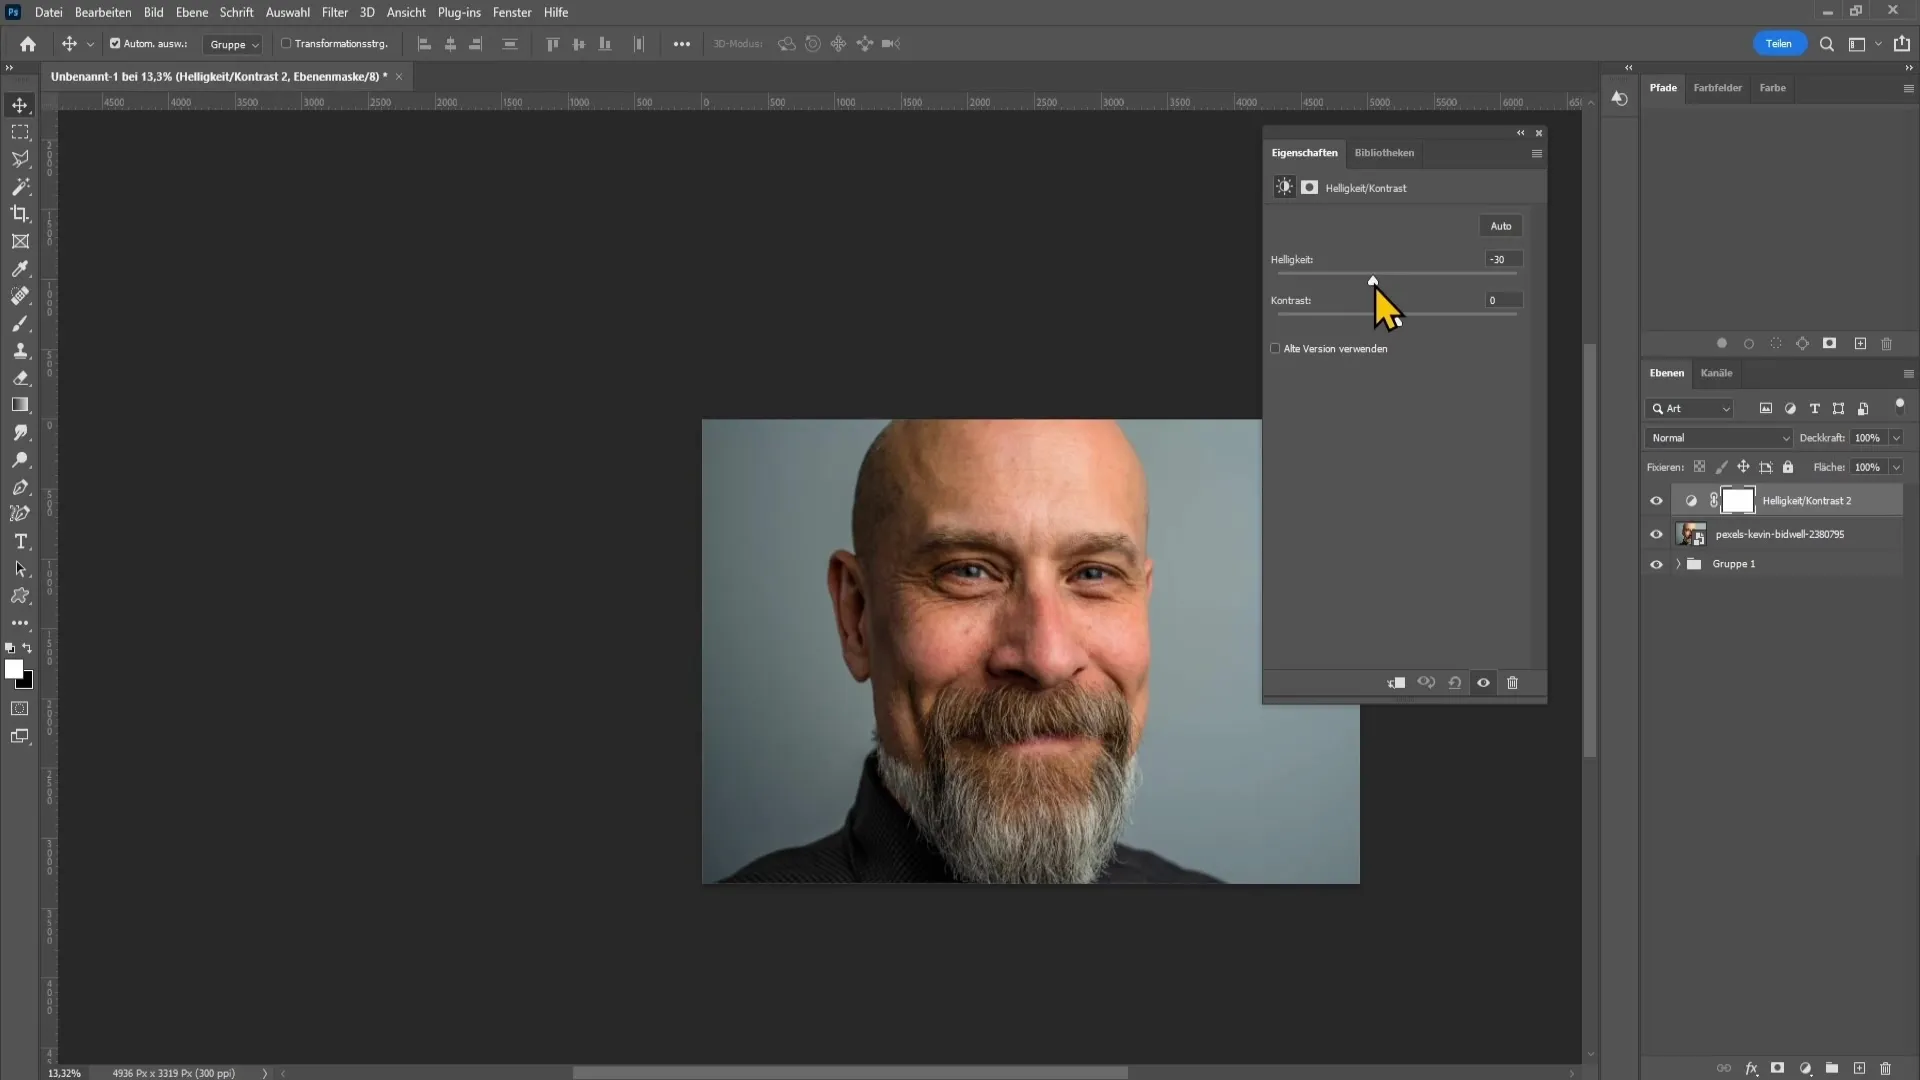1920x1080 pixels.
Task: Enable Alte Version verwenden checkbox
Action: (1275, 348)
